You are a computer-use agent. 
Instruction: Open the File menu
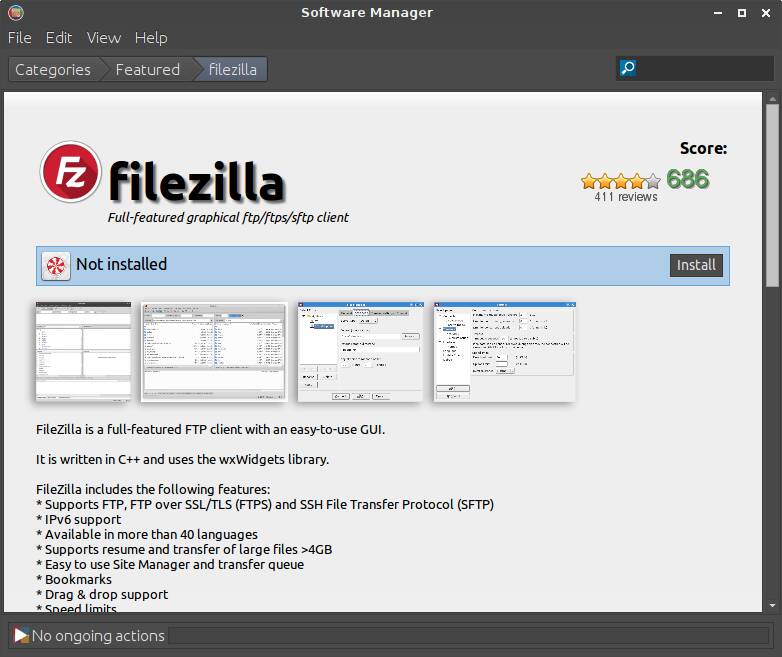click(x=19, y=38)
